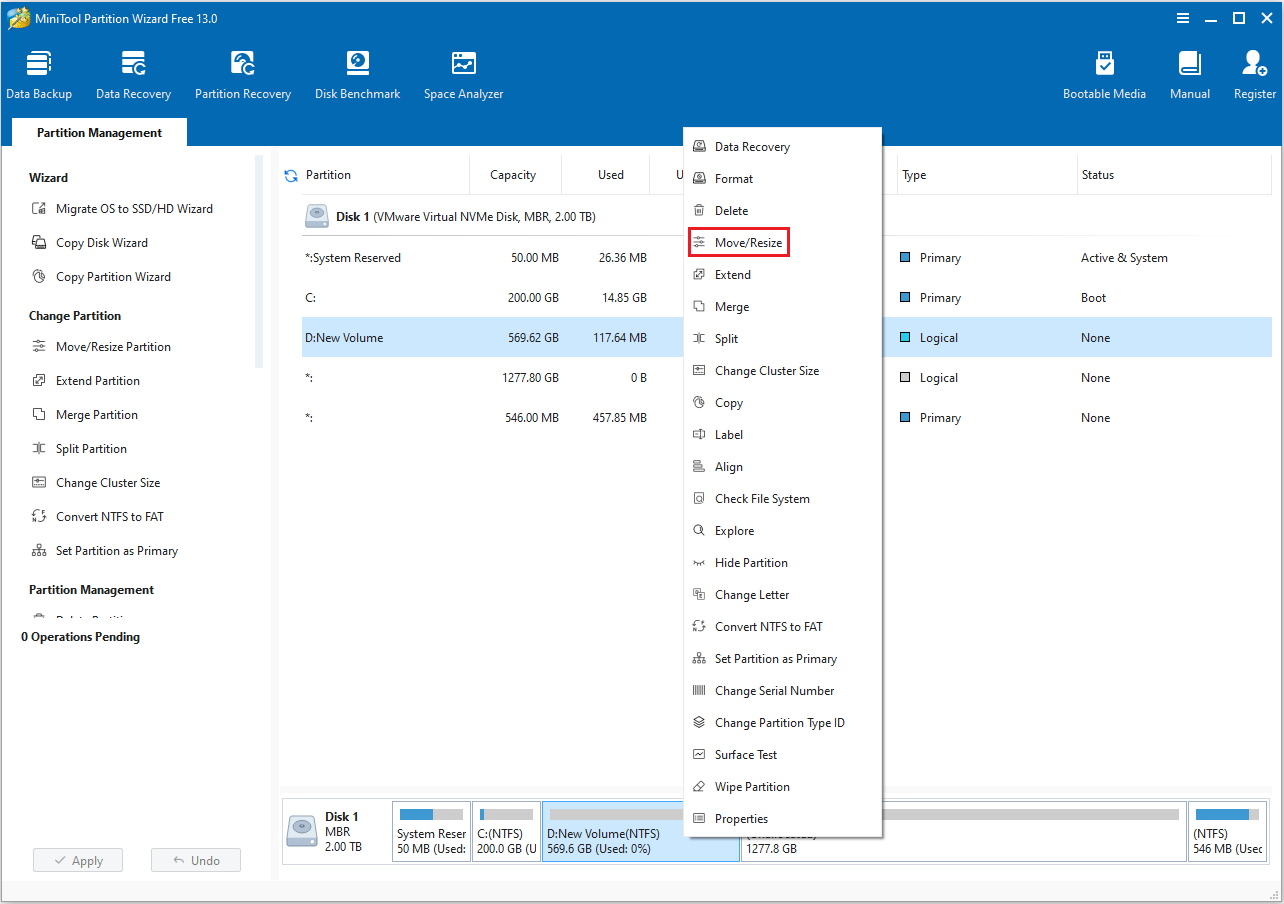This screenshot has width=1284, height=904.
Task: Select the System Reserved block in the disk map
Action: pyautogui.click(x=431, y=832)
